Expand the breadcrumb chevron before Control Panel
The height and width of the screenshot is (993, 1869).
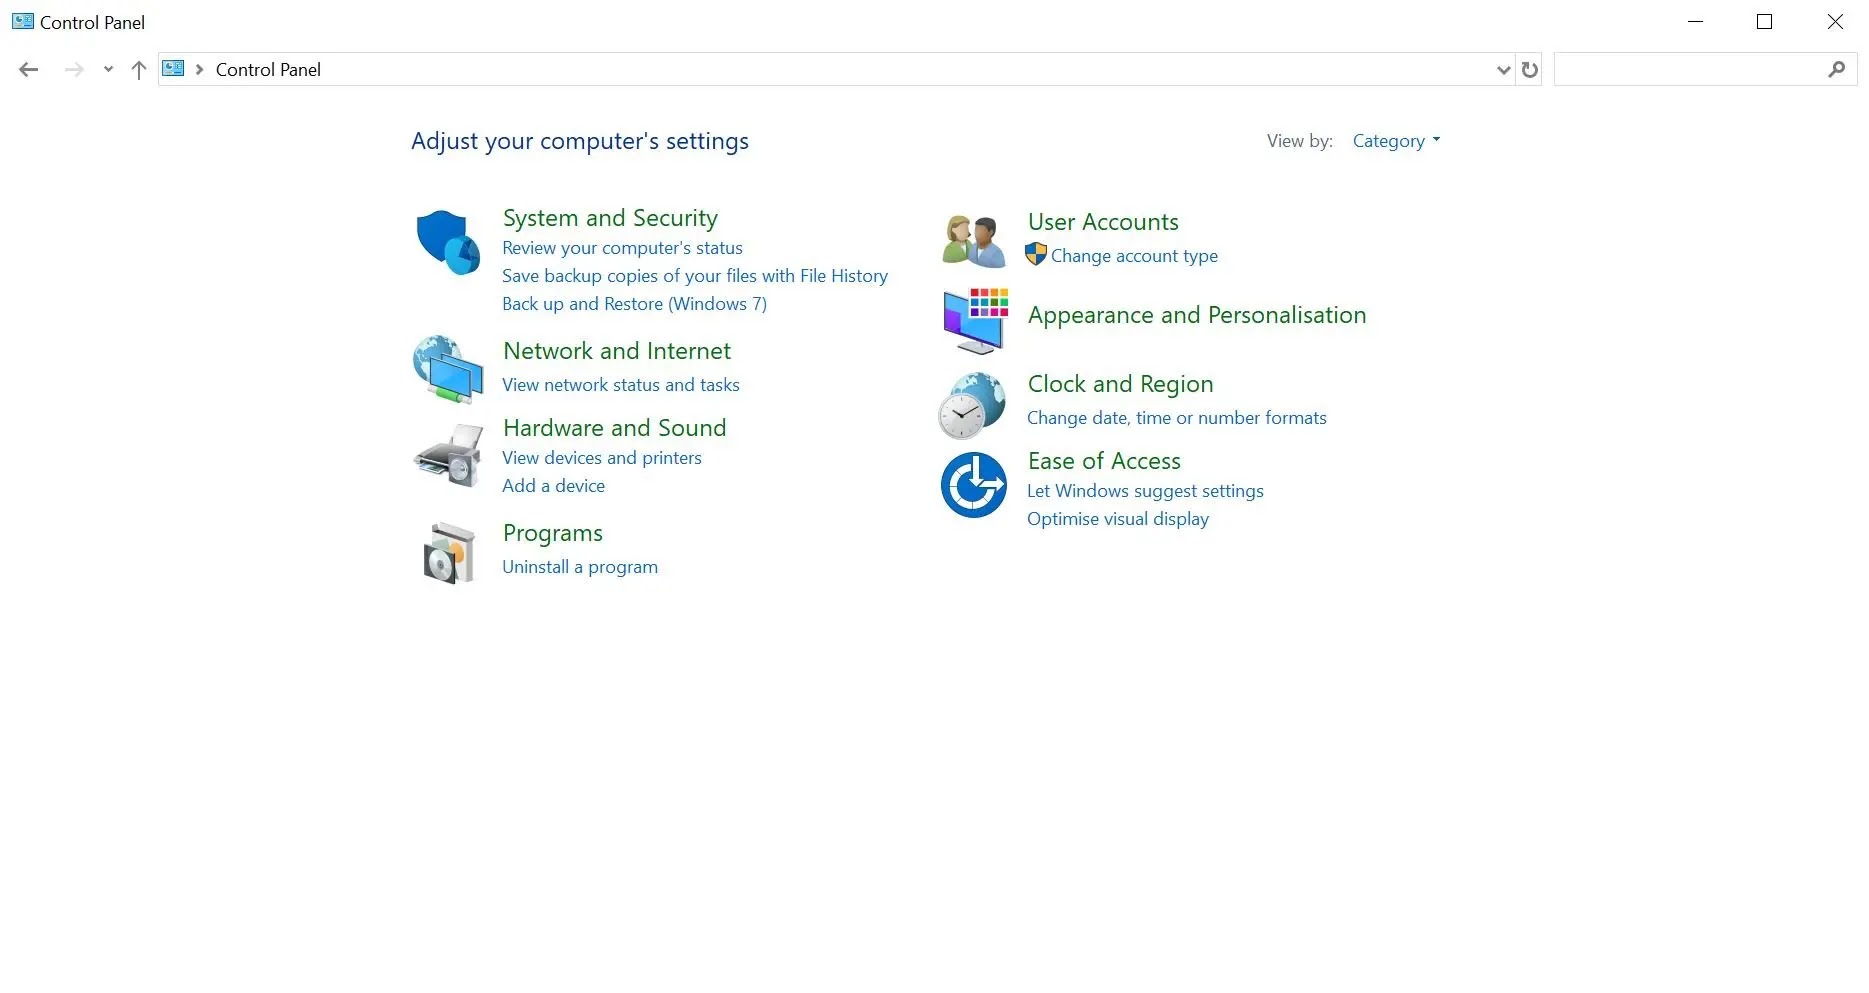pos(199,69)
